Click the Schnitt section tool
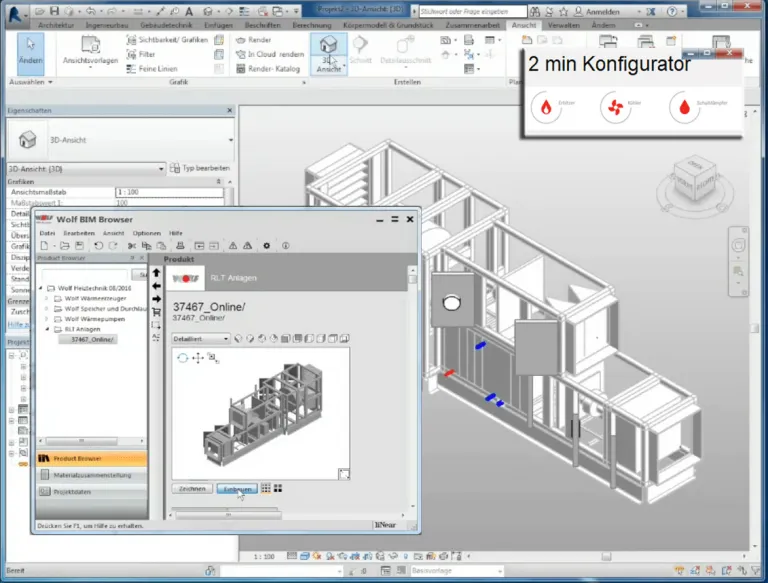The width and height of the screenshot is (768, 583). pyautogui.click(x=360, y=50)
